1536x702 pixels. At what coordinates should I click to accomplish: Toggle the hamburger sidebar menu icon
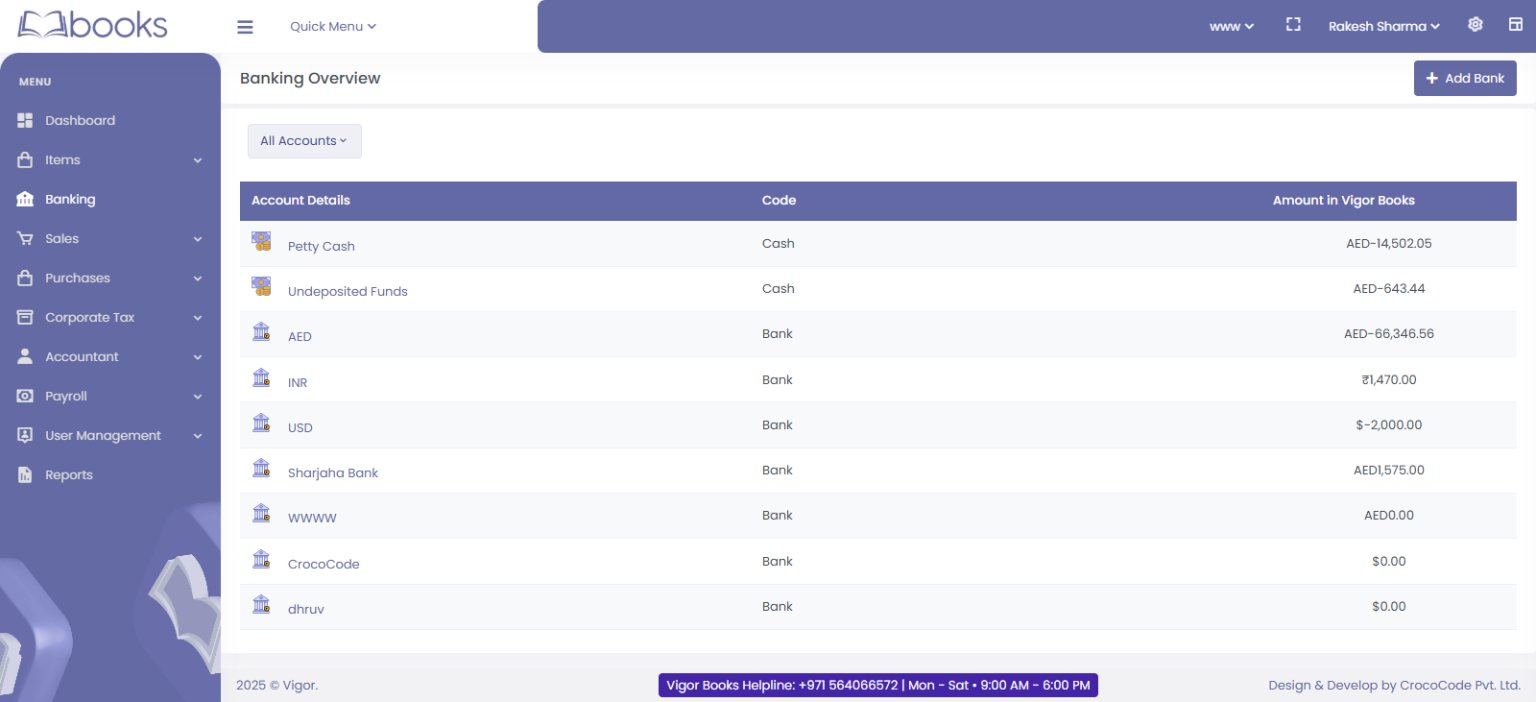click(245, 27)
